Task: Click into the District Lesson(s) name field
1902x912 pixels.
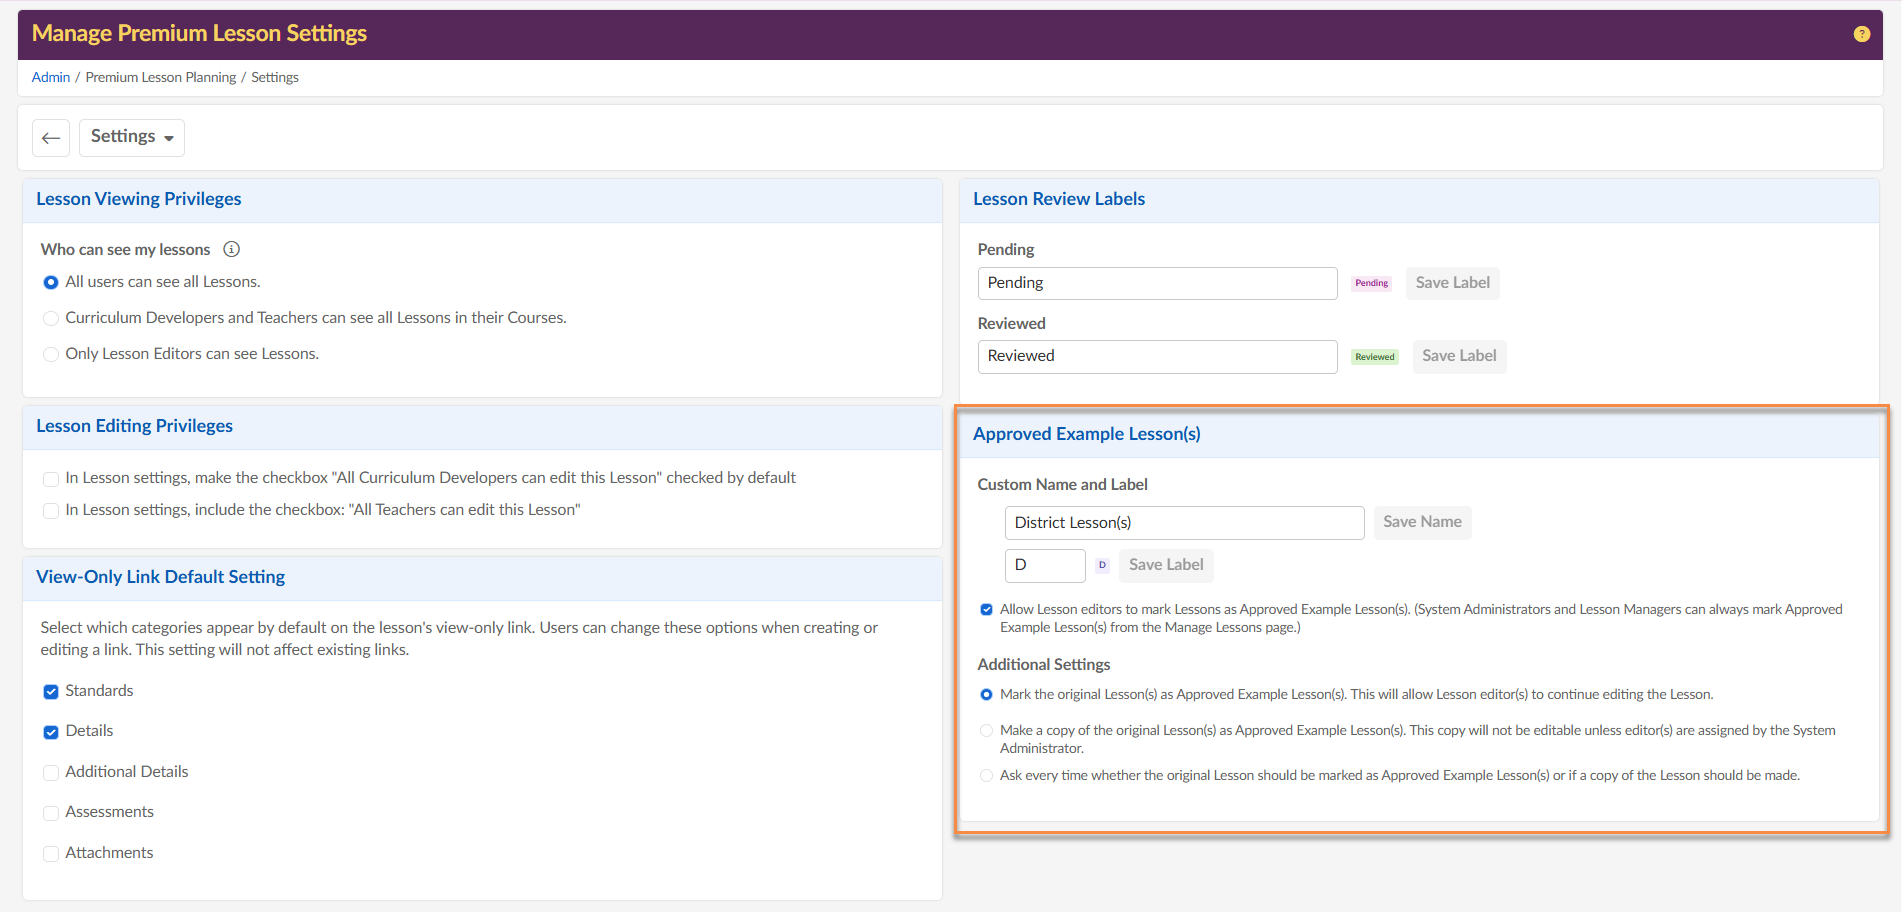Action: click(1183, 523)
